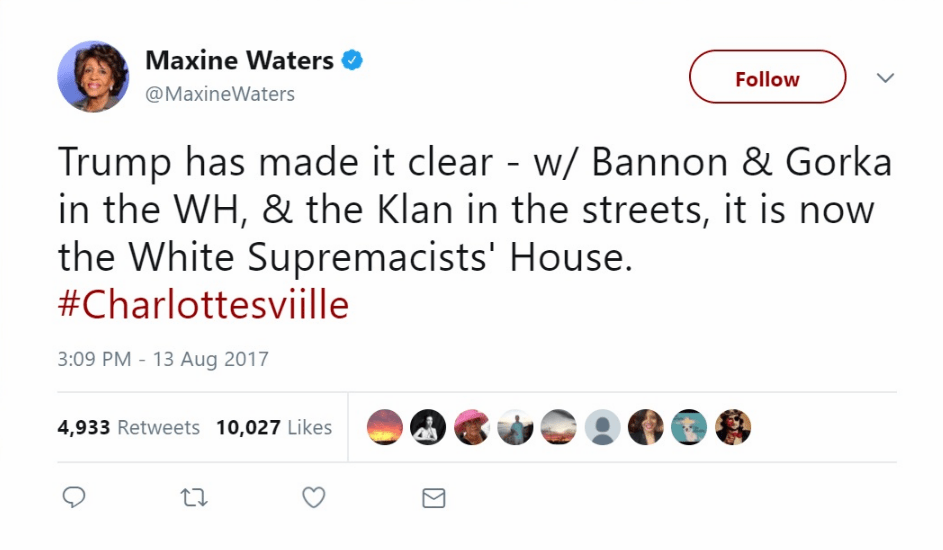
Task: Click the pink hat liker avatar
Action: [472, 427]
